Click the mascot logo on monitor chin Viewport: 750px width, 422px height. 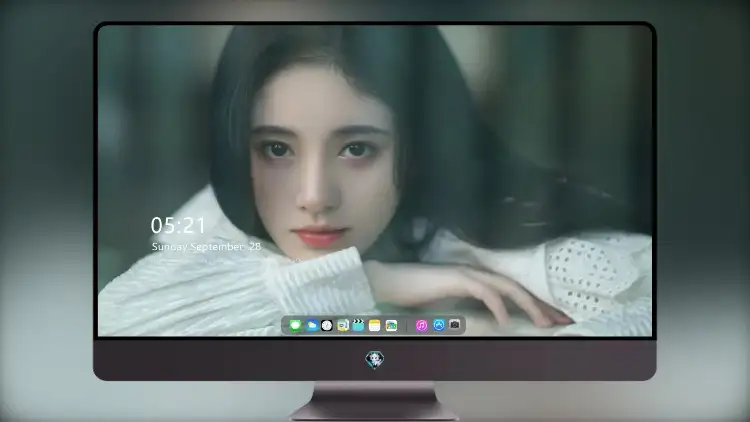(x=375, y=359)
